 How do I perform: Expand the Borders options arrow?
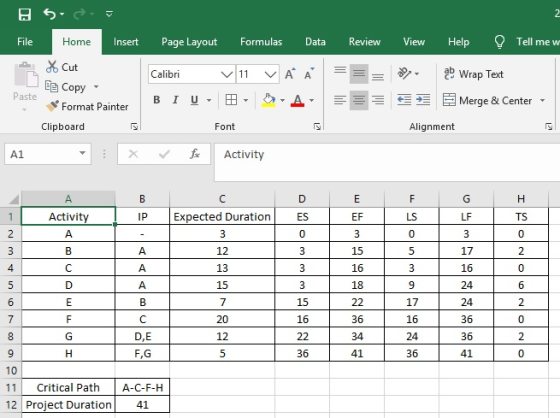(246, 100)
